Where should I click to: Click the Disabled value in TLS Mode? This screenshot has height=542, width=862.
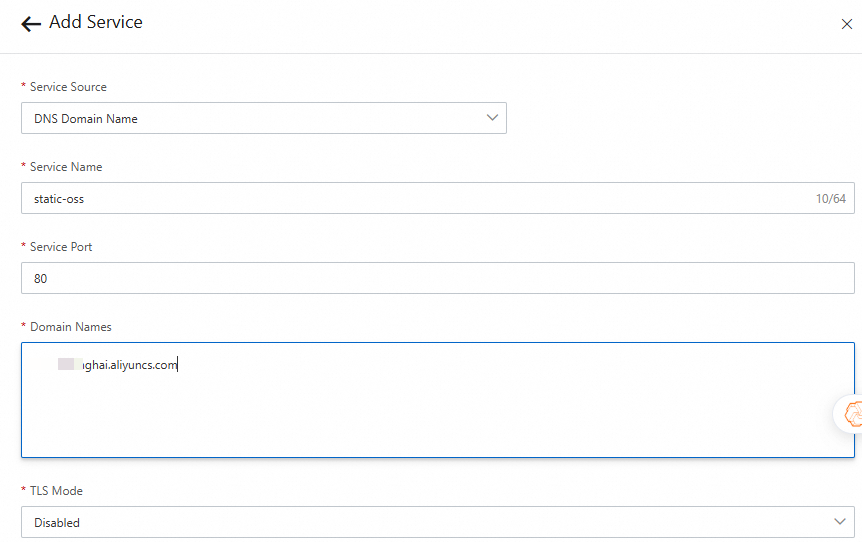(x=57, y=523)
